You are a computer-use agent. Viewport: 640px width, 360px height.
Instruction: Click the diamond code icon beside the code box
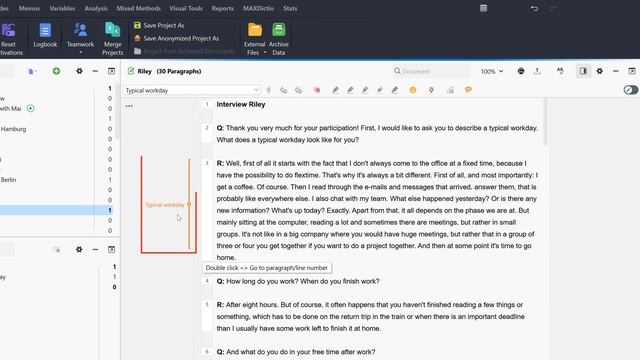point(269,90)
